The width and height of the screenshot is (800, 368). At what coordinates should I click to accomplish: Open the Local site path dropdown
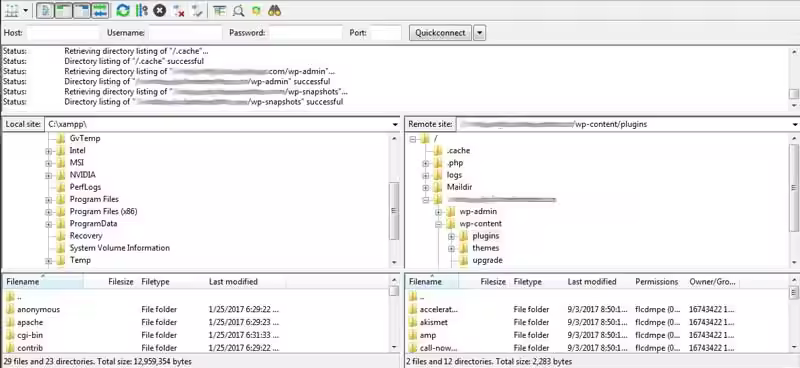point(395,124)
